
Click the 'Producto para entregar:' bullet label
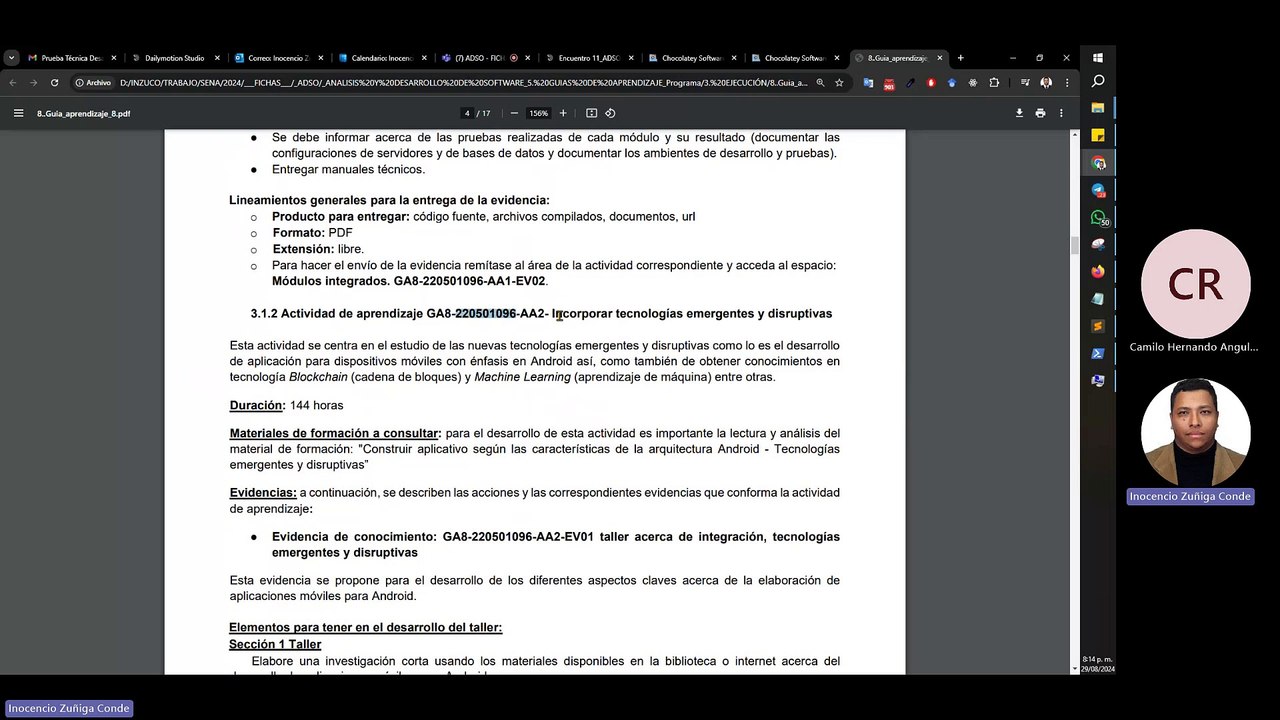(341, 216)
